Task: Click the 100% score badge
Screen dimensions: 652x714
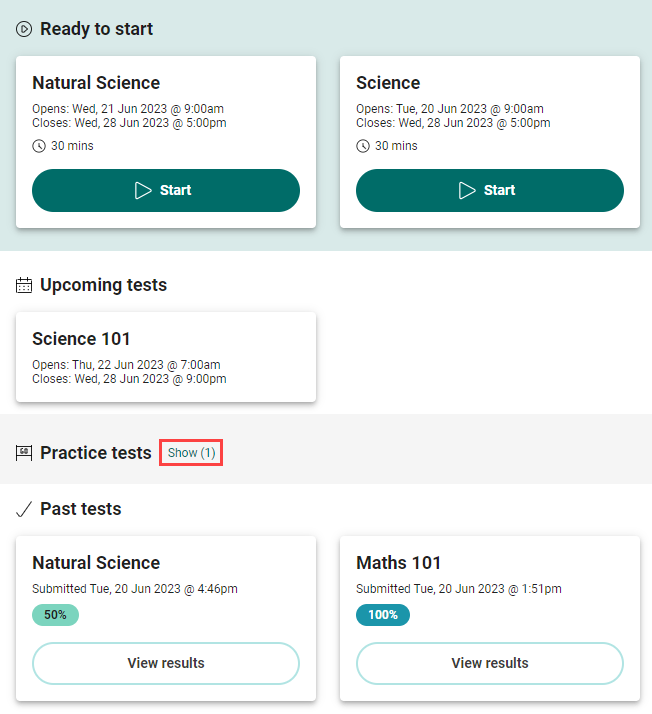Action: point(383,615)
